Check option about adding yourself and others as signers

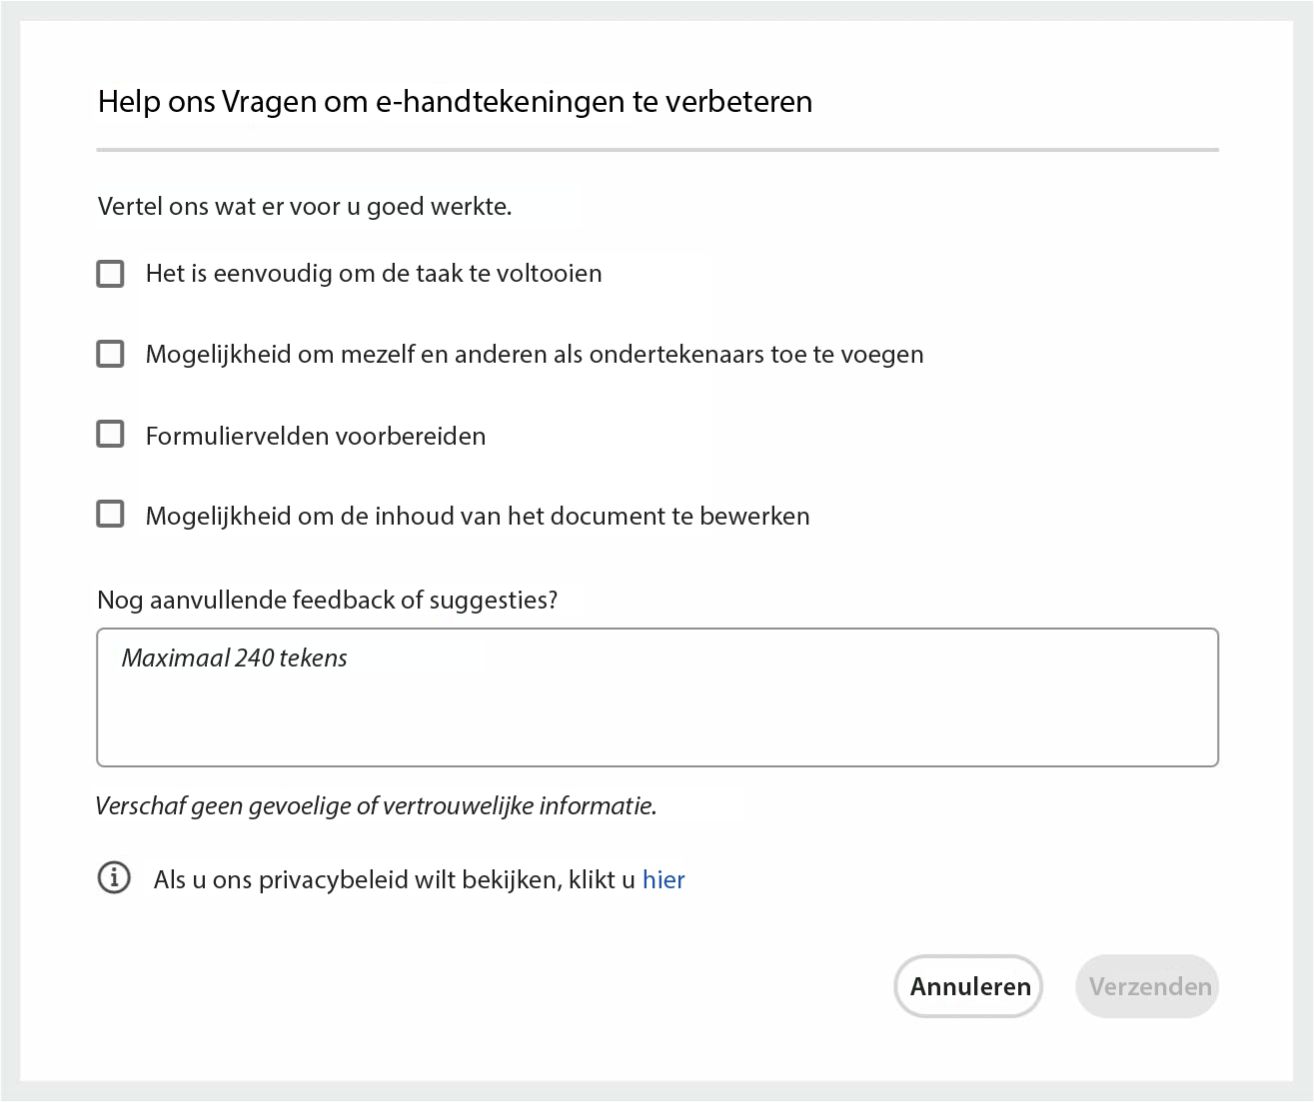coord(110,353)
